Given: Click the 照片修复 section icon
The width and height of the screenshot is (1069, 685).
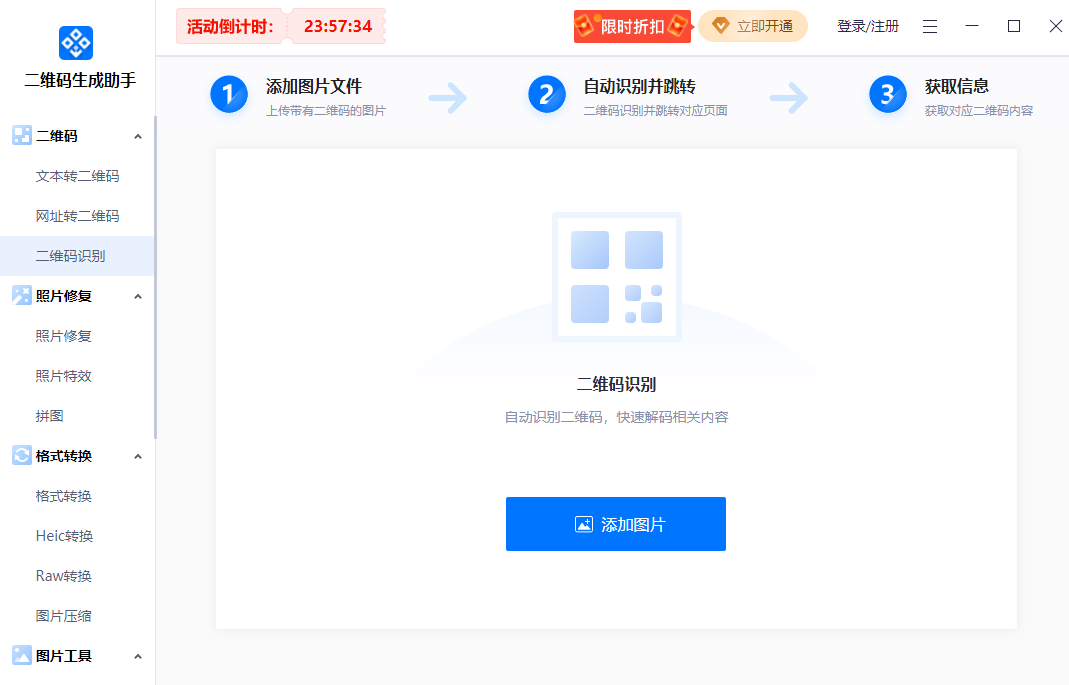Looking at the screenshot, I should (20, 295).
